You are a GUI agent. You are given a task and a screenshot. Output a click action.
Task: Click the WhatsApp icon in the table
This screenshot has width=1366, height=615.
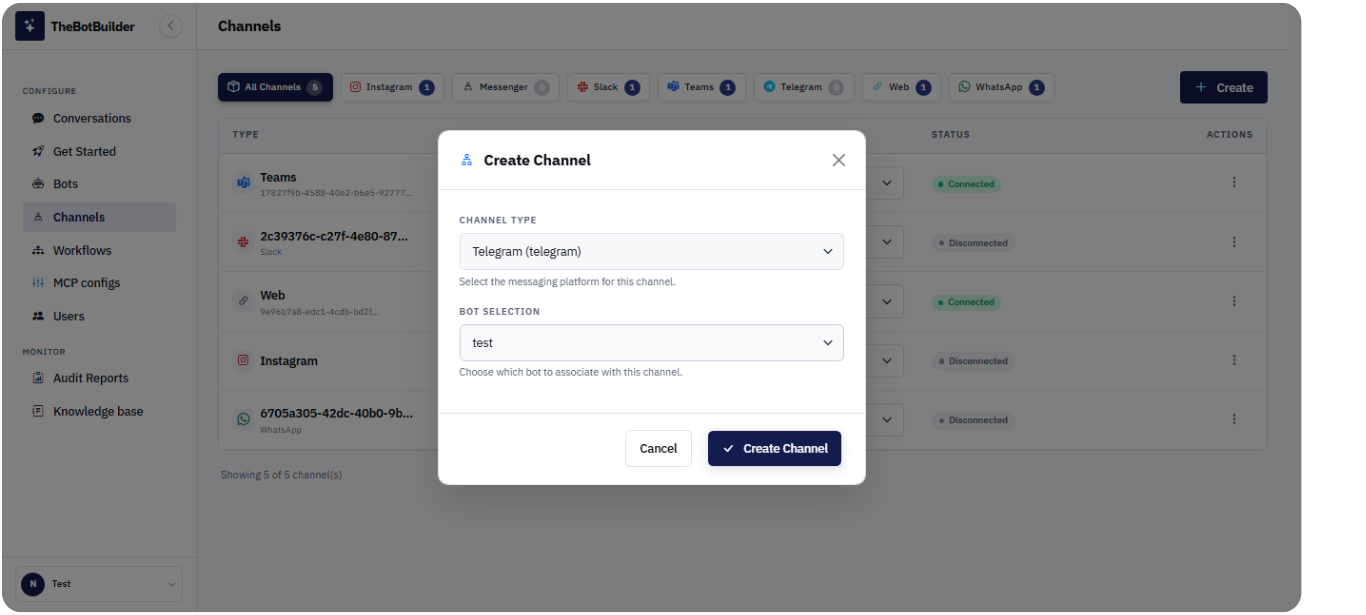point(243,419)
